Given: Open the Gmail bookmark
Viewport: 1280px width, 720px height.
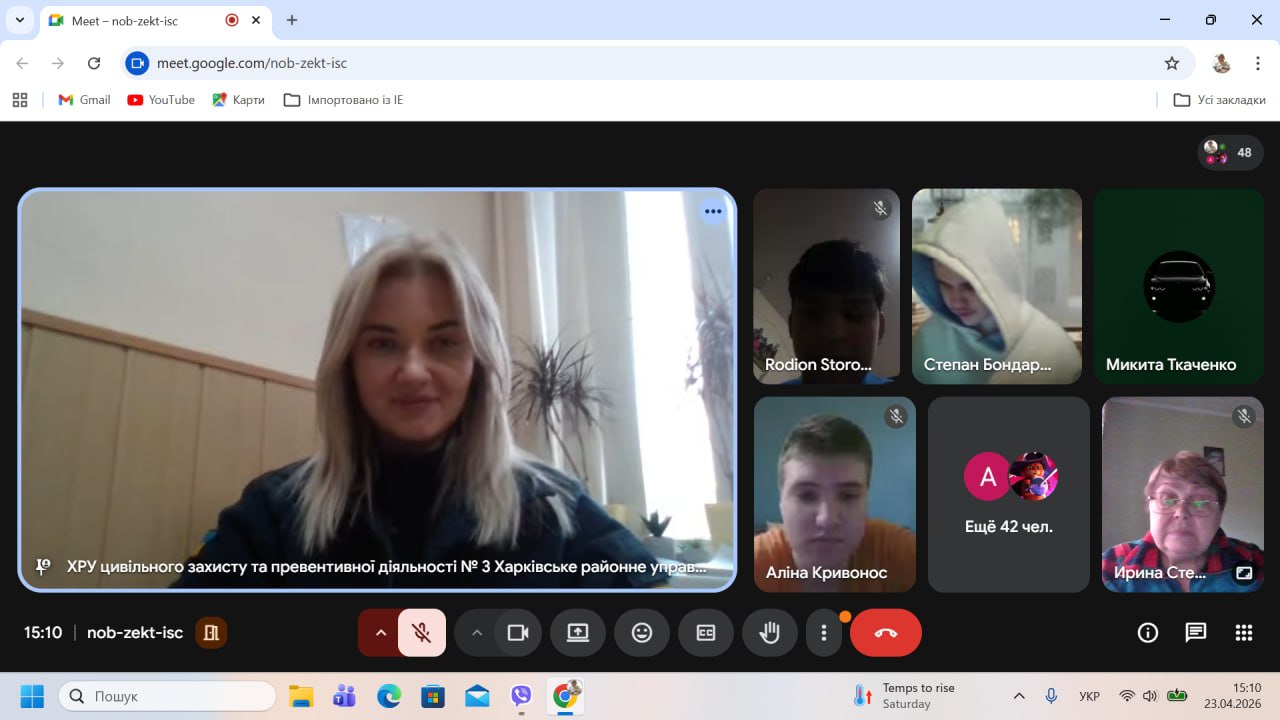Looking at the screenshot, I should point(84,100).
